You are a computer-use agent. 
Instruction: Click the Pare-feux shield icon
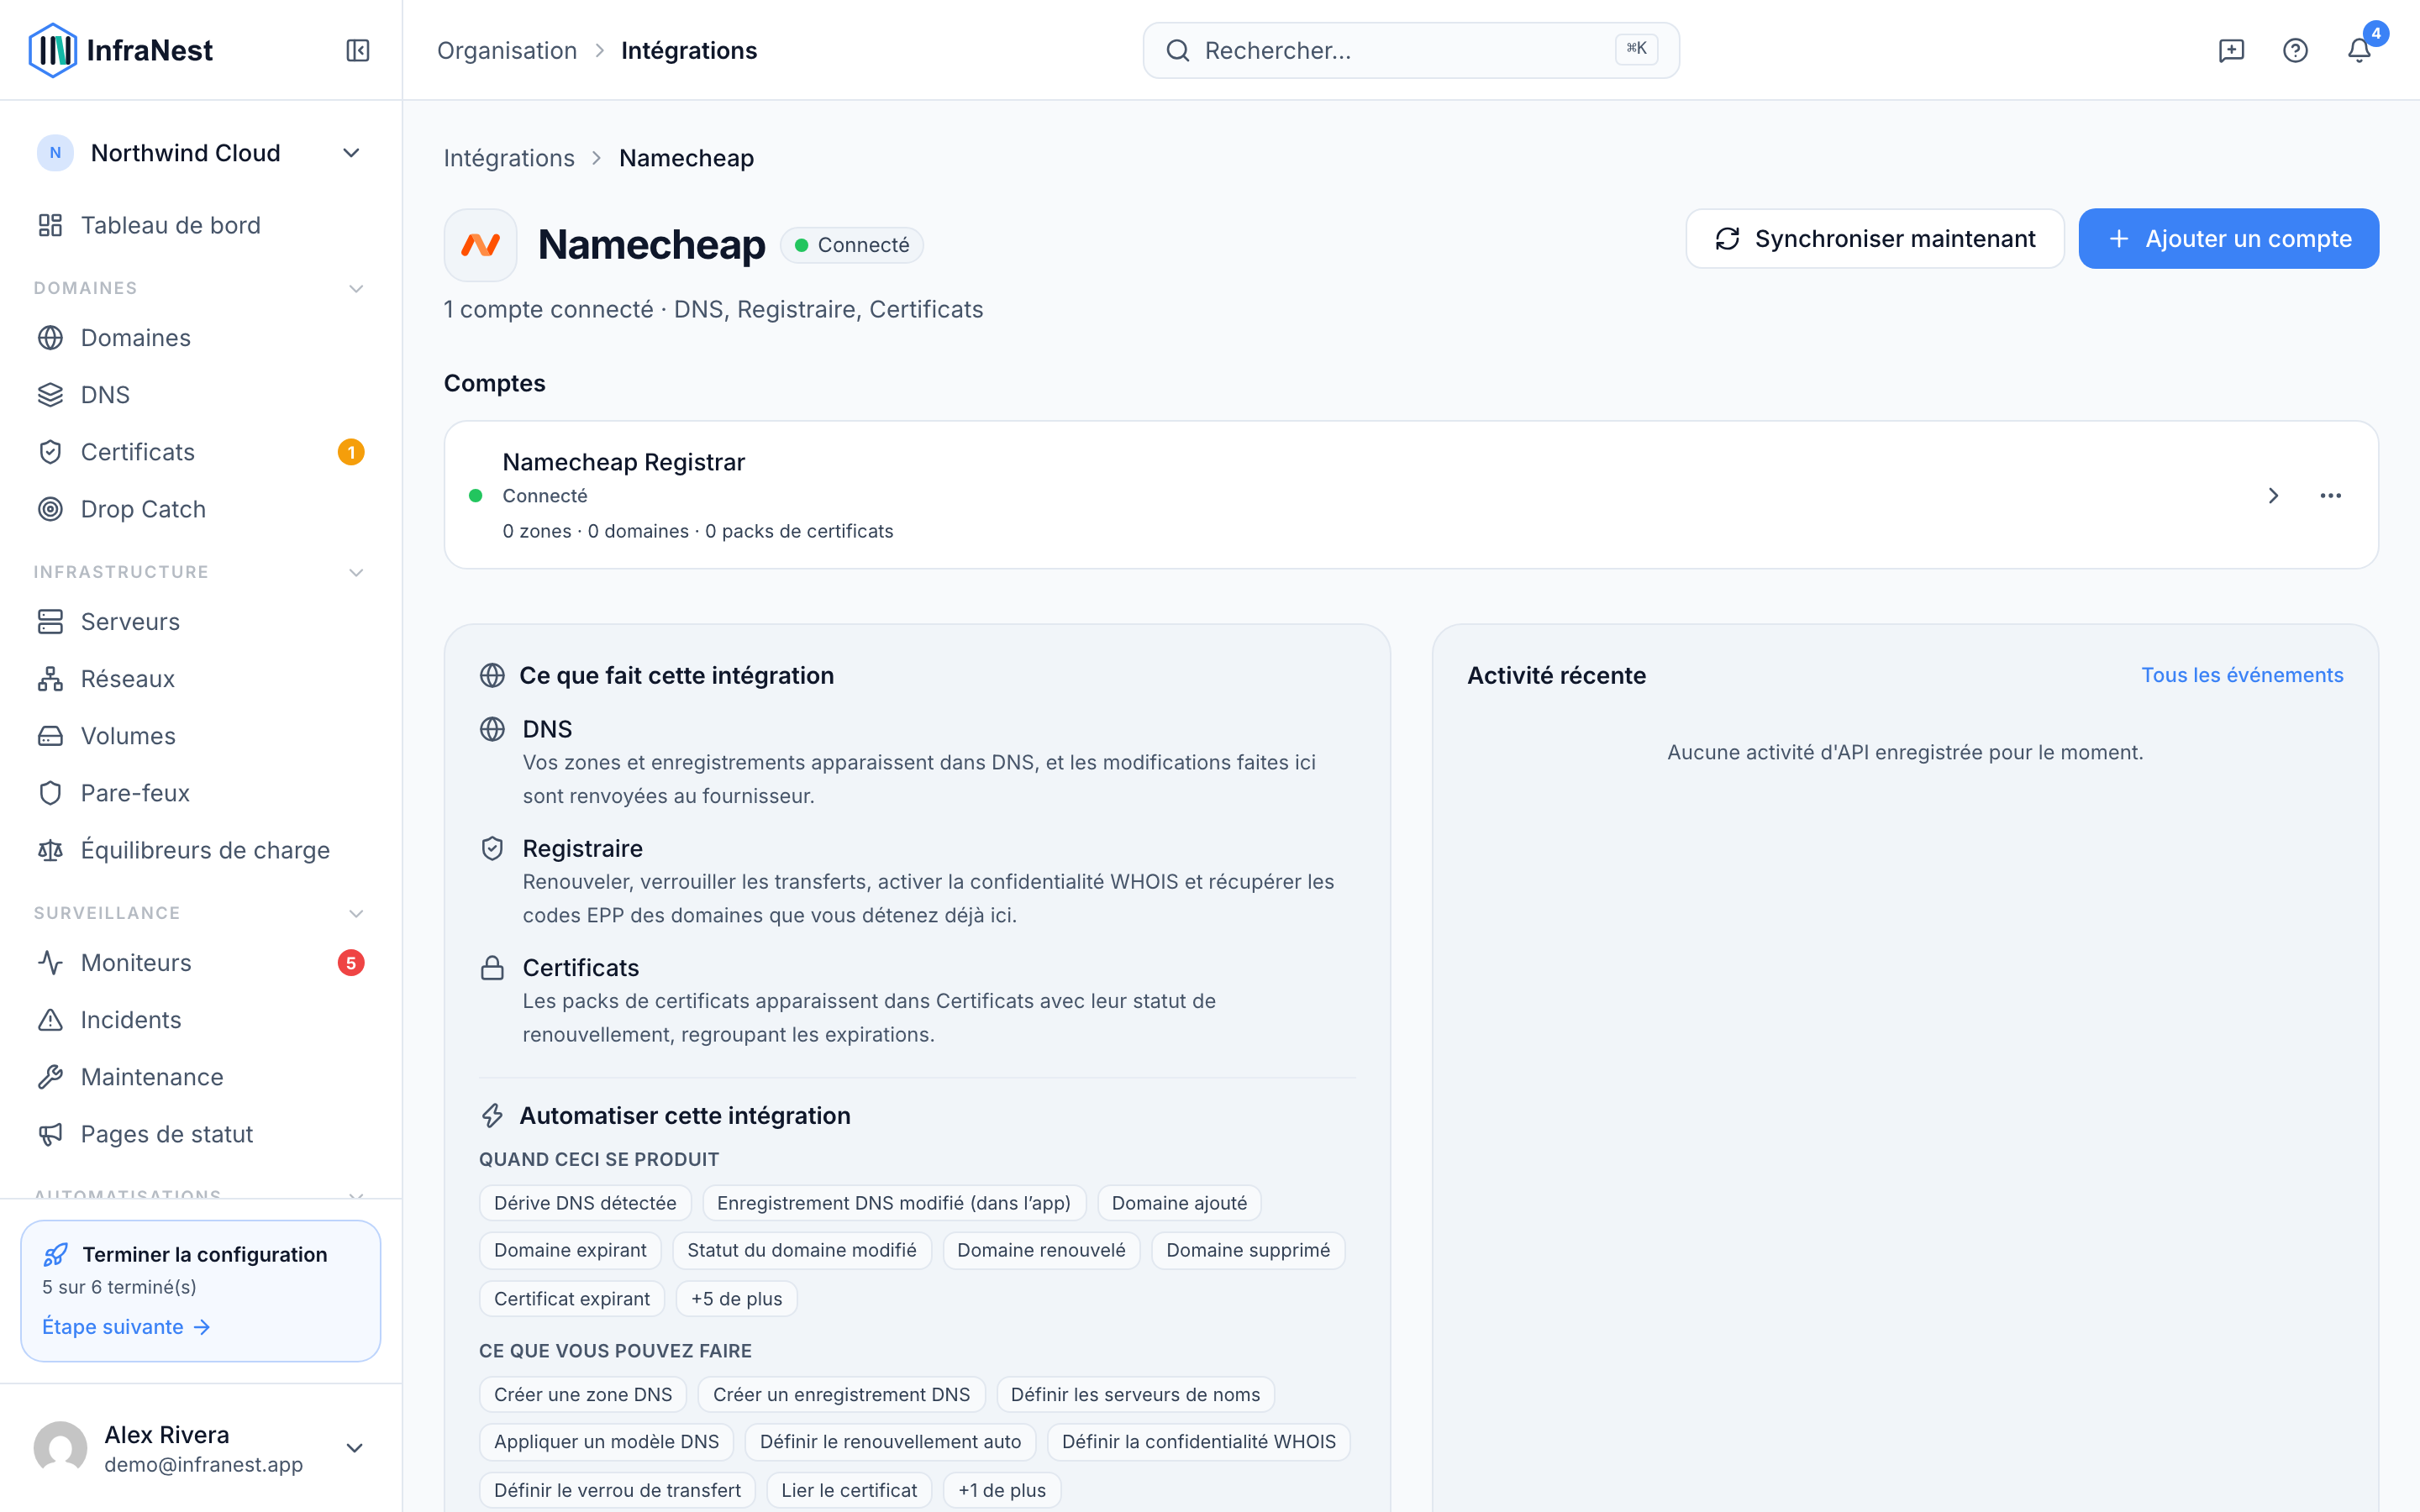pos(50,793)
